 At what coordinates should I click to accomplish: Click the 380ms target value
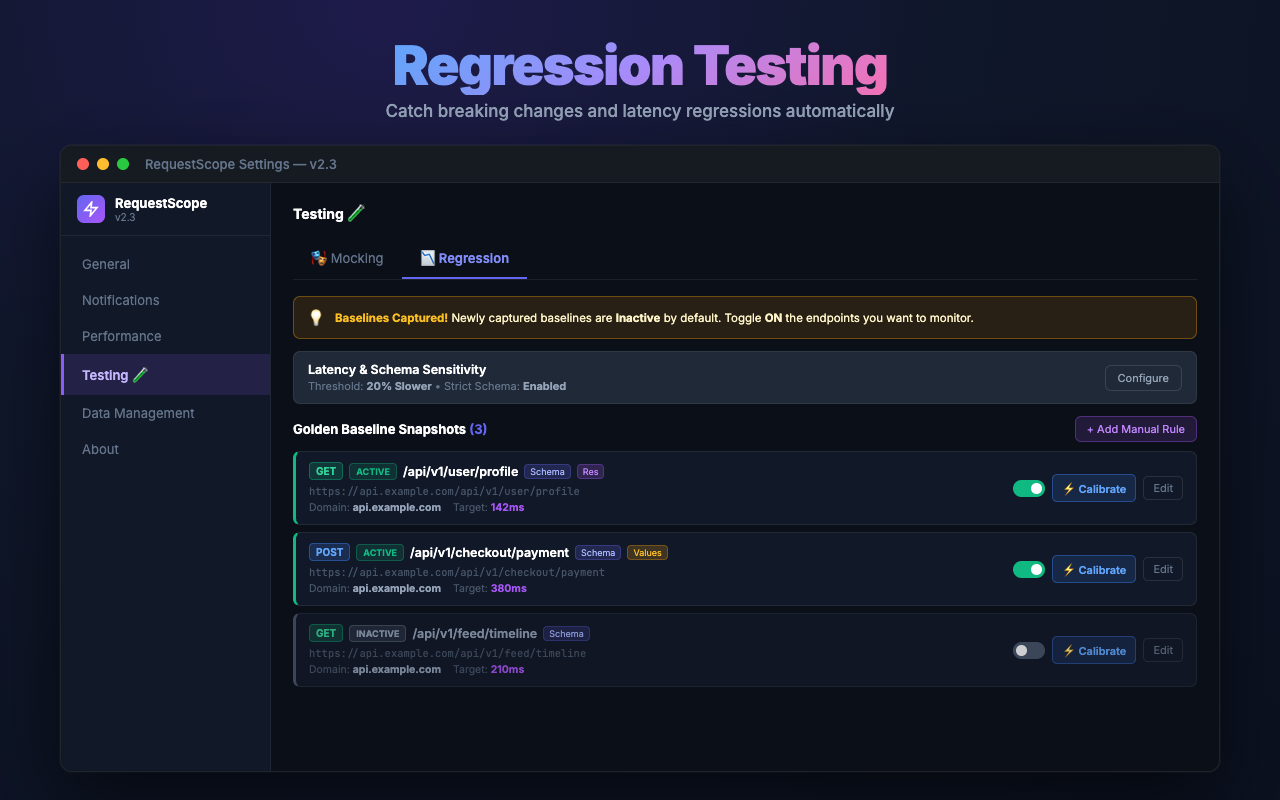tap(509, 588)
